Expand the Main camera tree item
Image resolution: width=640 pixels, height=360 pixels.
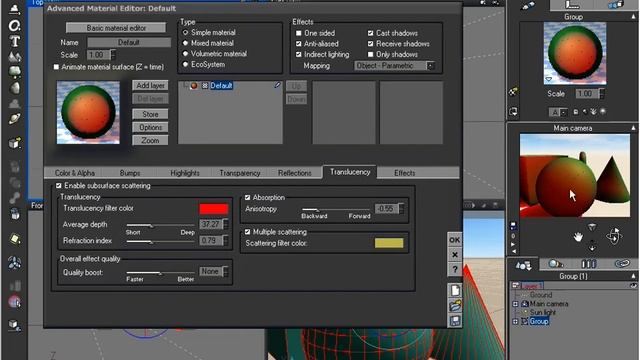pos(515,304)
